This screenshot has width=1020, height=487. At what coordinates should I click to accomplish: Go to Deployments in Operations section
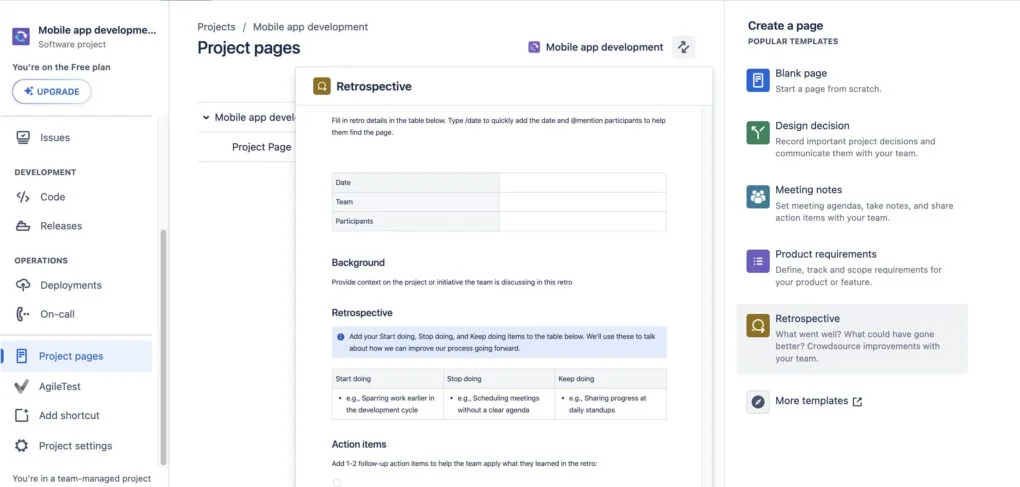70,285
